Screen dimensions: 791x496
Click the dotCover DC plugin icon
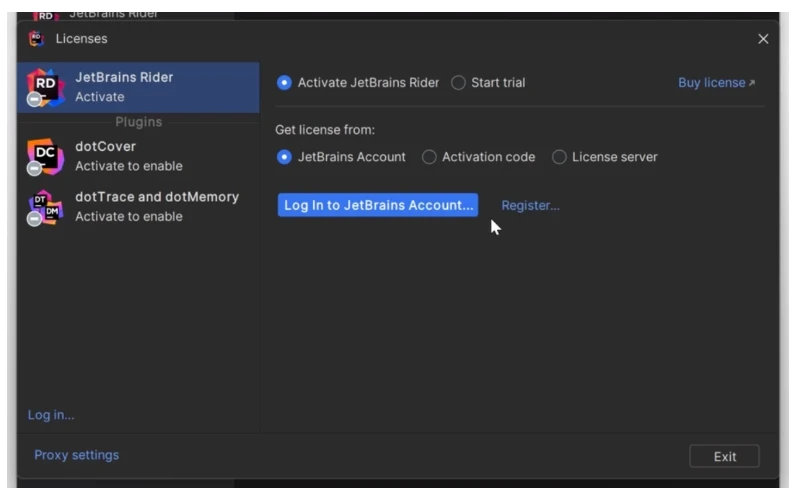point(45,156)
